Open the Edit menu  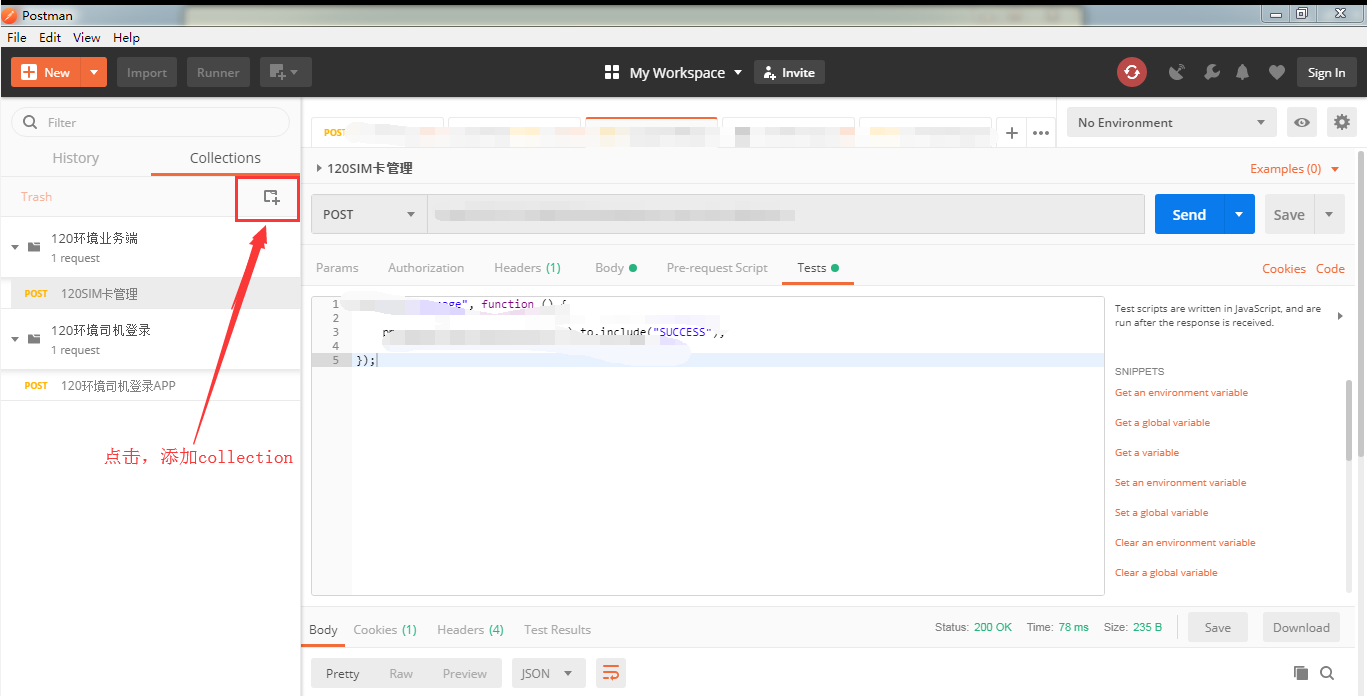50,37
